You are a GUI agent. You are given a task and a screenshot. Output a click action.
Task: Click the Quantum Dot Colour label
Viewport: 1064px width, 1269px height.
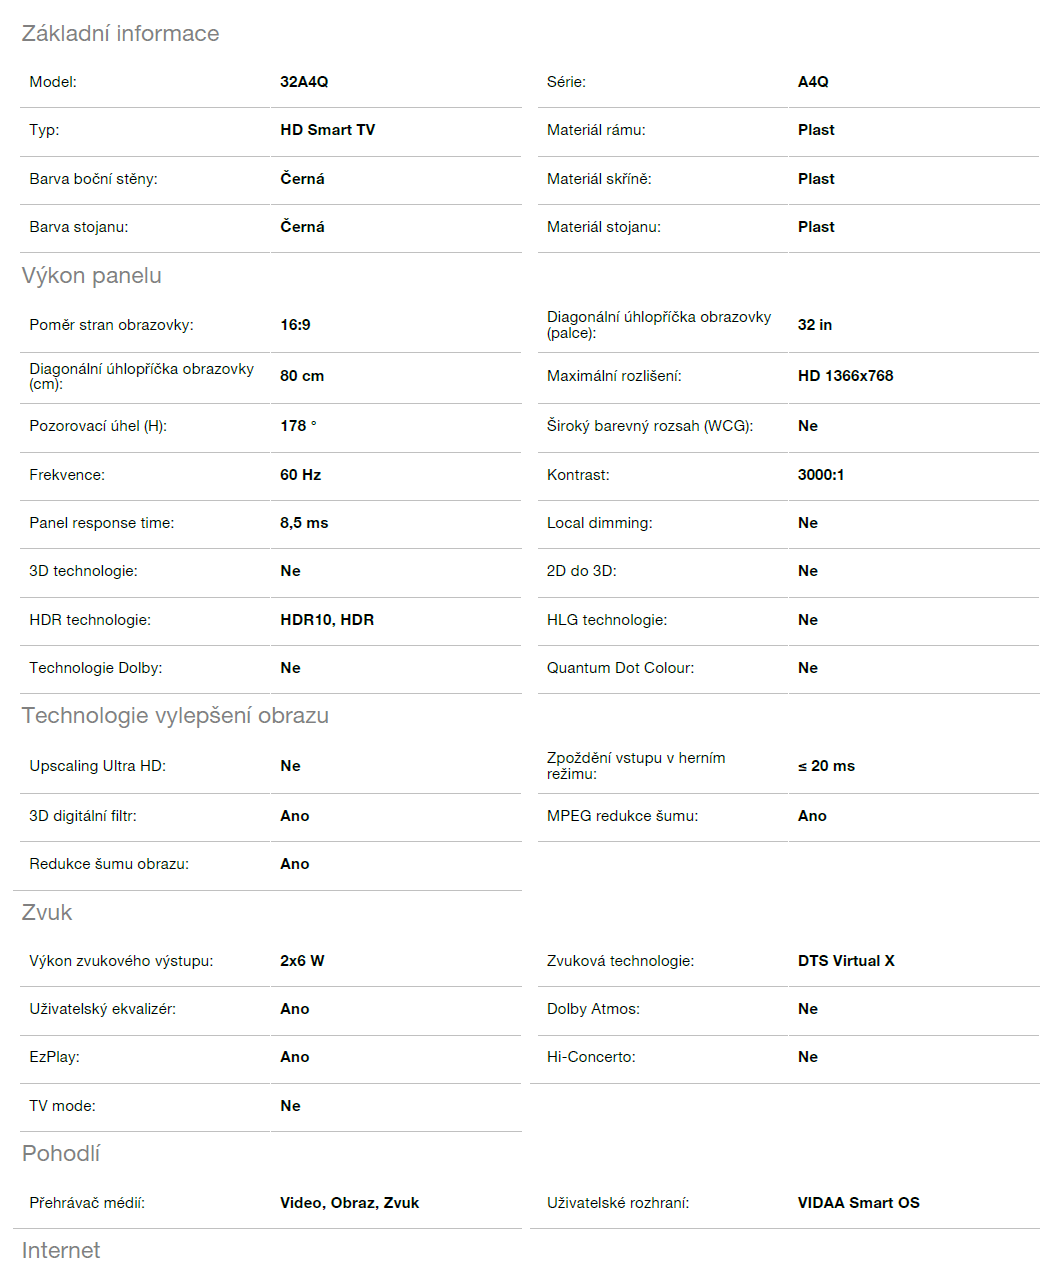(x=620, y=668)
